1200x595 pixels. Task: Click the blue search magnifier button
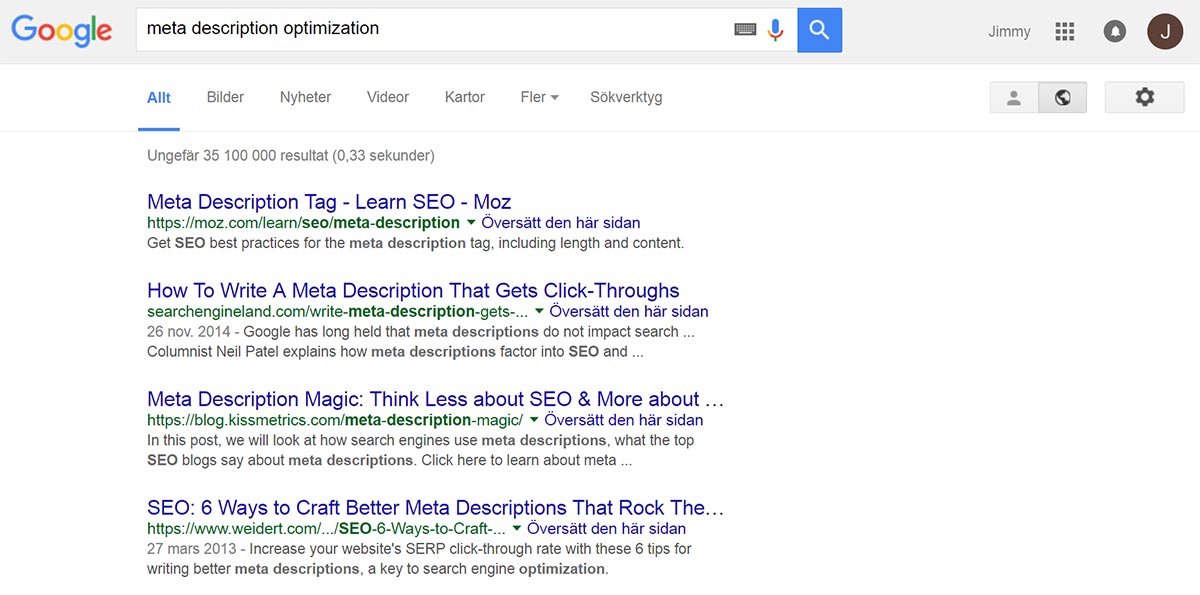click(819, 30)
